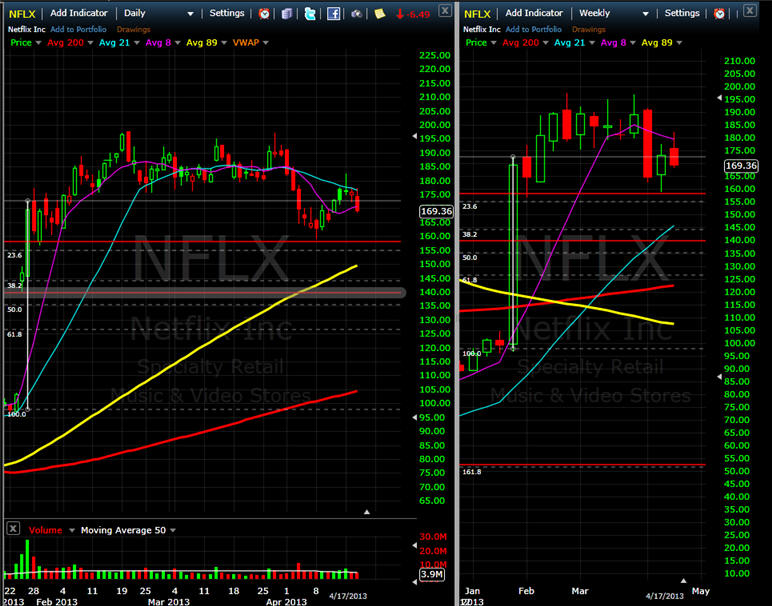Click the stacked pages icon in Daily chart toolbar
Screen dimensions: 772x606
tap(287, 14)
